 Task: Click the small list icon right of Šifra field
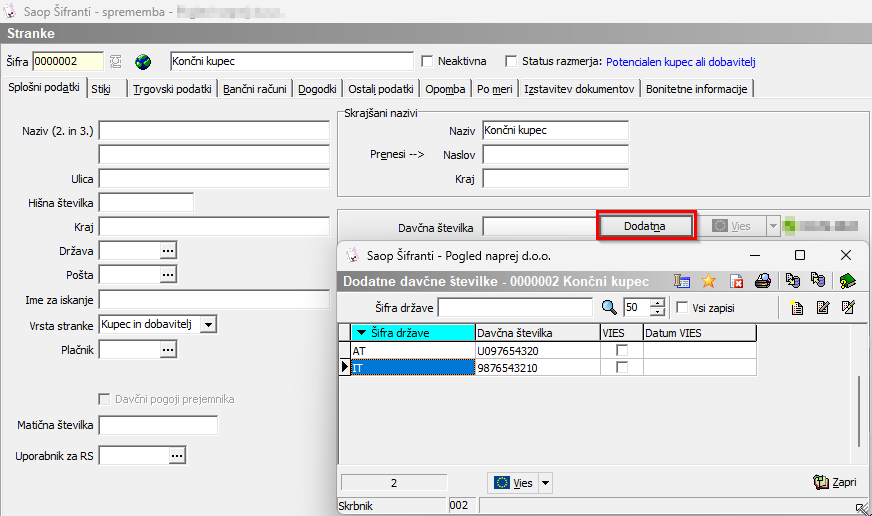[x=116, y=62]
